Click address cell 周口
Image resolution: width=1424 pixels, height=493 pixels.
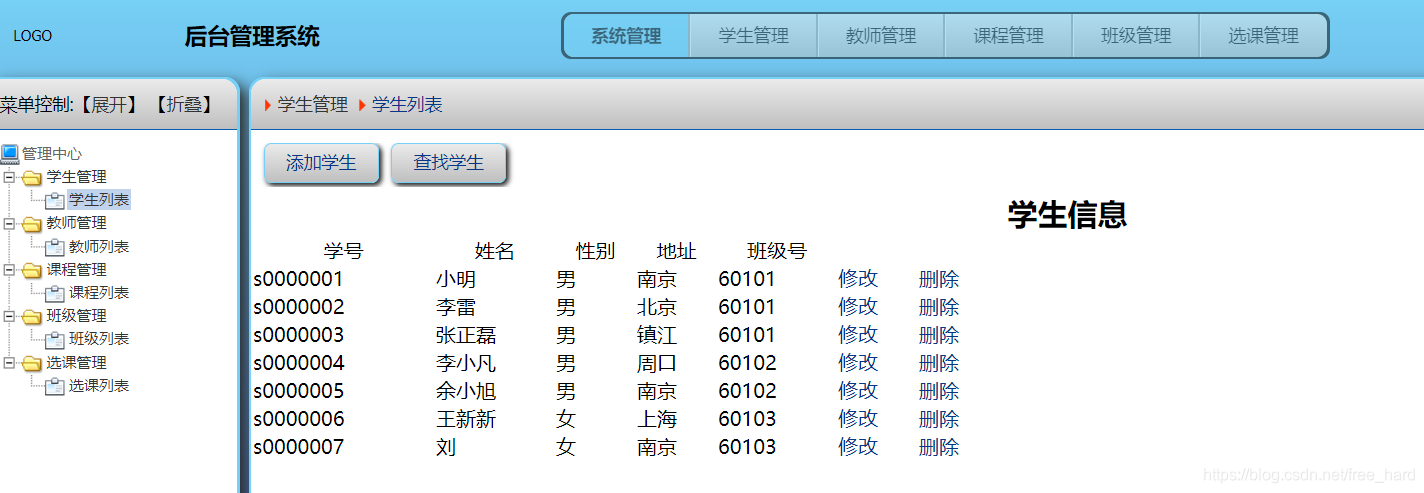[x=657, y=363]
